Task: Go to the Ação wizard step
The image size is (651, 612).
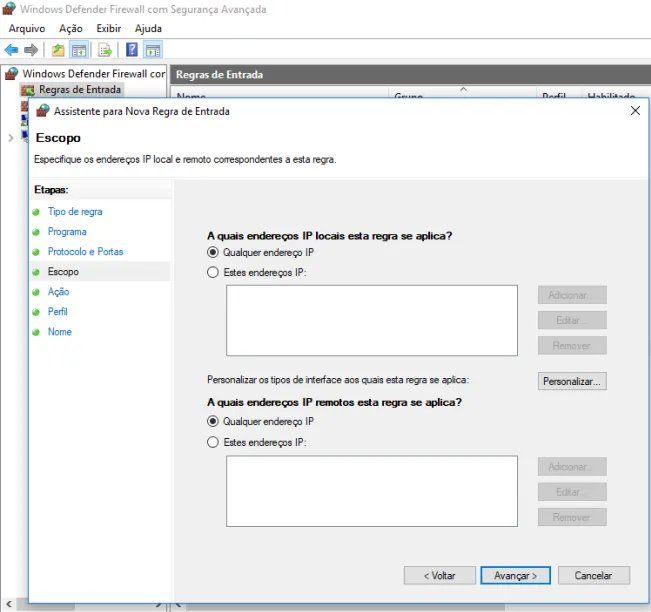Action: pos(58,291)
